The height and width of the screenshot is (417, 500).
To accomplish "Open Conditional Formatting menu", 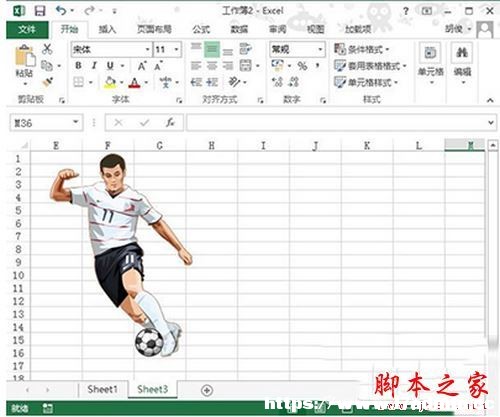I will coord(362,49).
